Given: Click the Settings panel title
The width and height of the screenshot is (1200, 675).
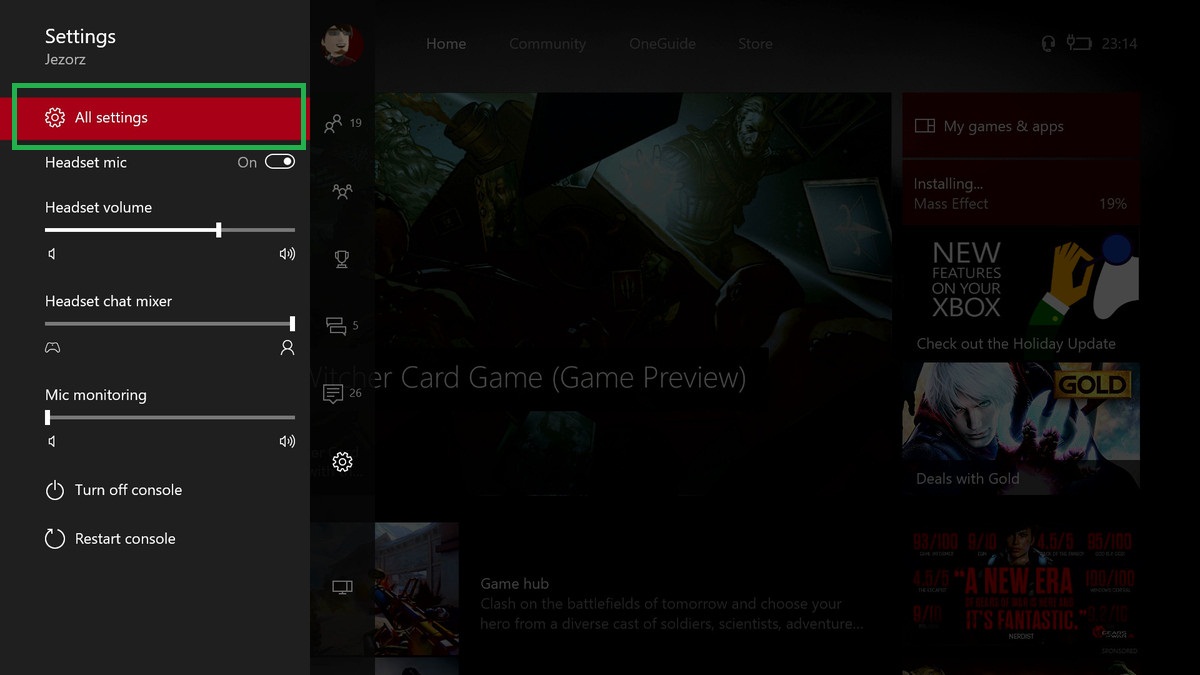Looking at the screenshot, I should click(x=80, y=36).
